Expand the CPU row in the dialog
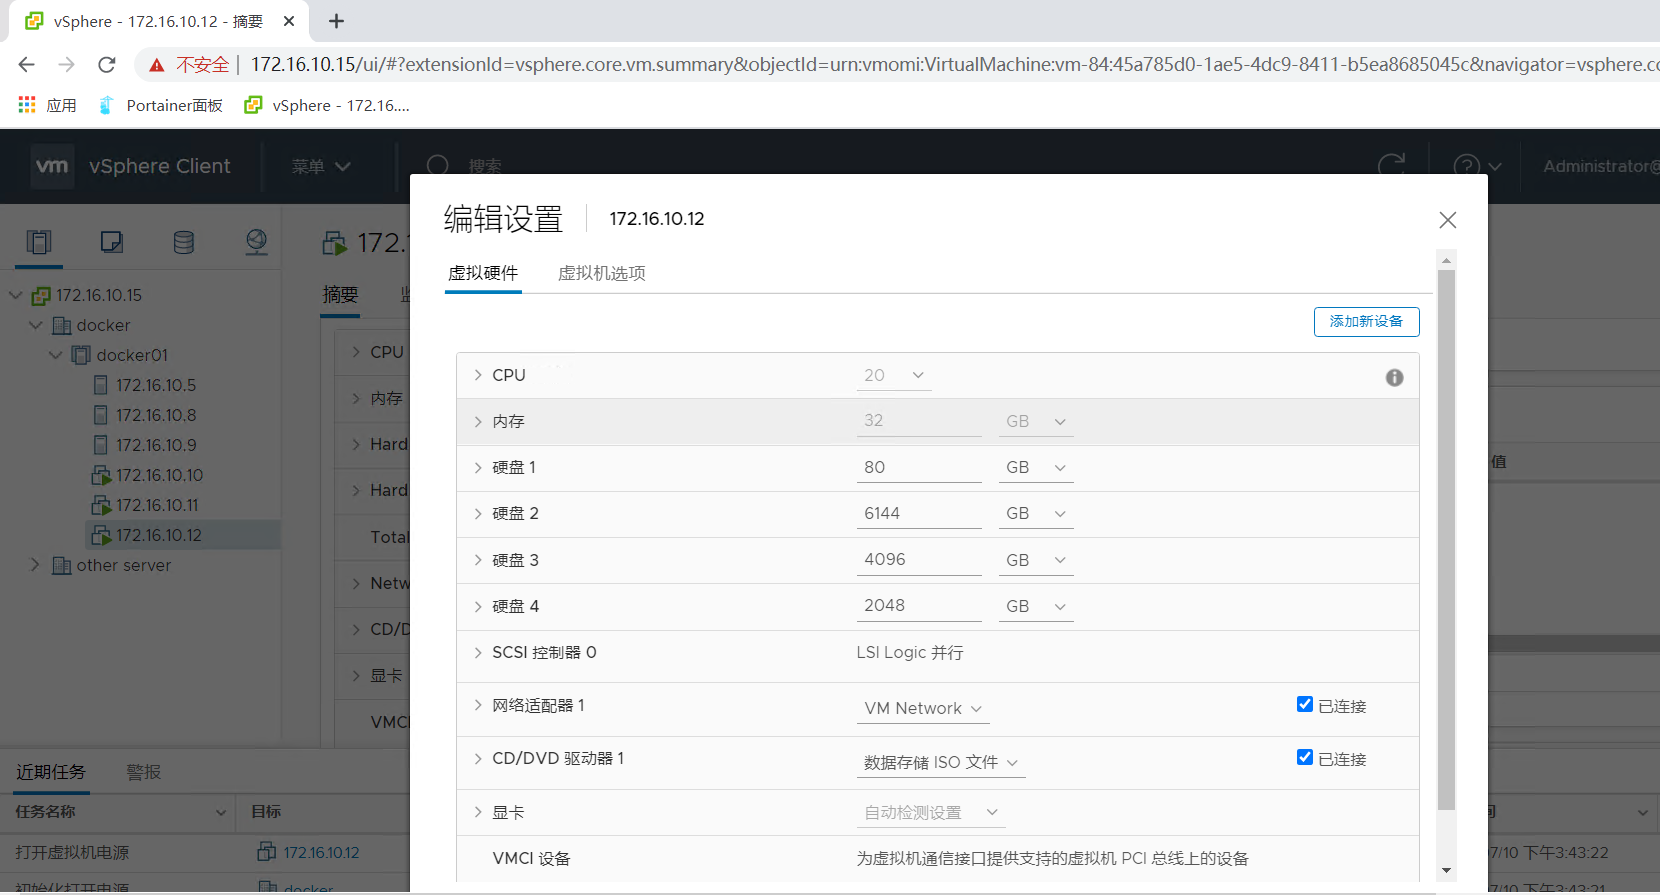The width and height of the screenshot is (1660, 895). [x=478, y=375]
